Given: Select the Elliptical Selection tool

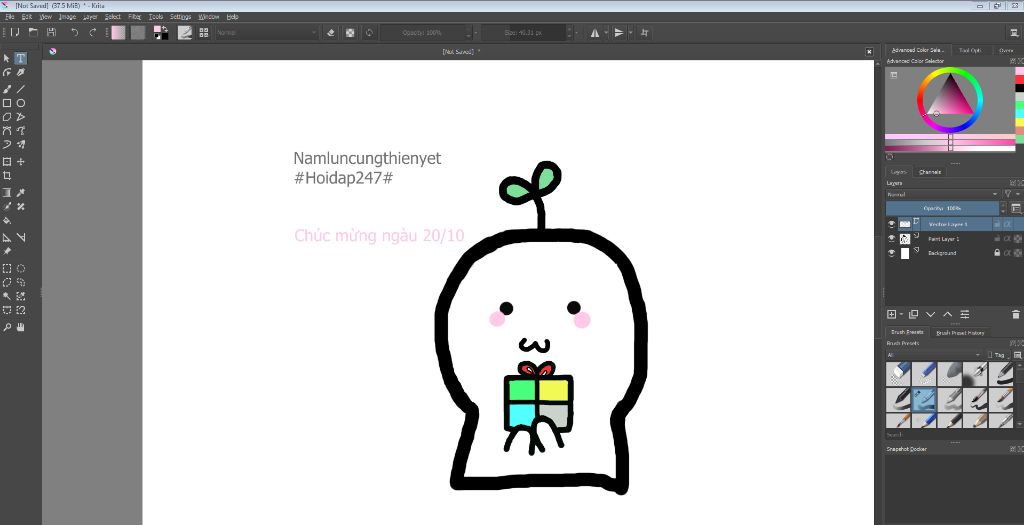Looking at the screenshot, I should (x=21, y=268).
